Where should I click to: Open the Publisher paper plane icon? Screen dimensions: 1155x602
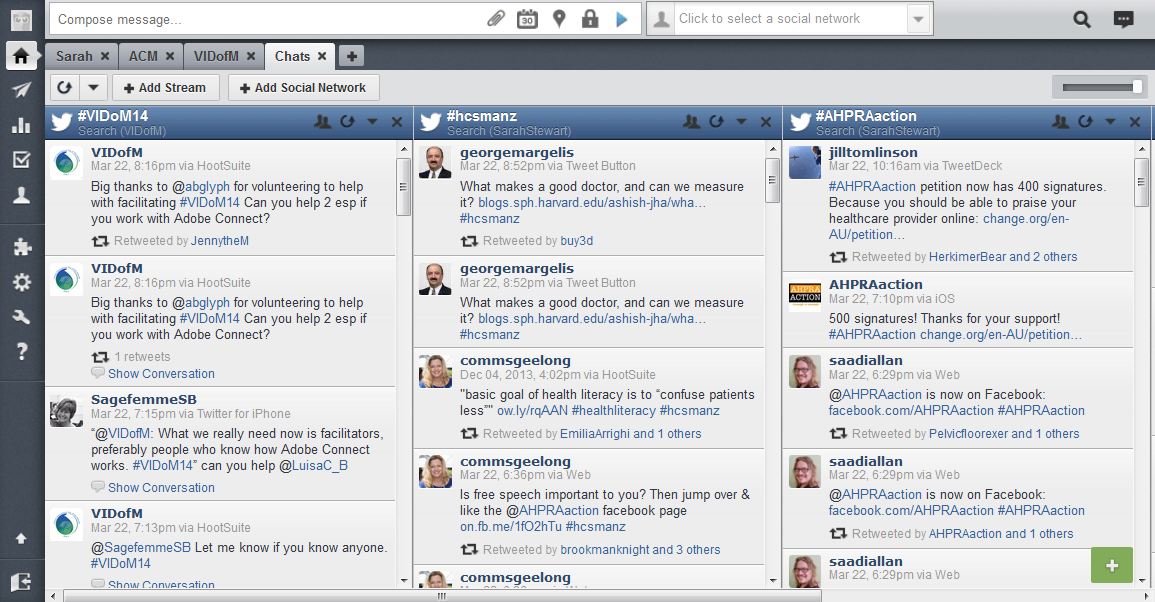click(x=21, y=90)
